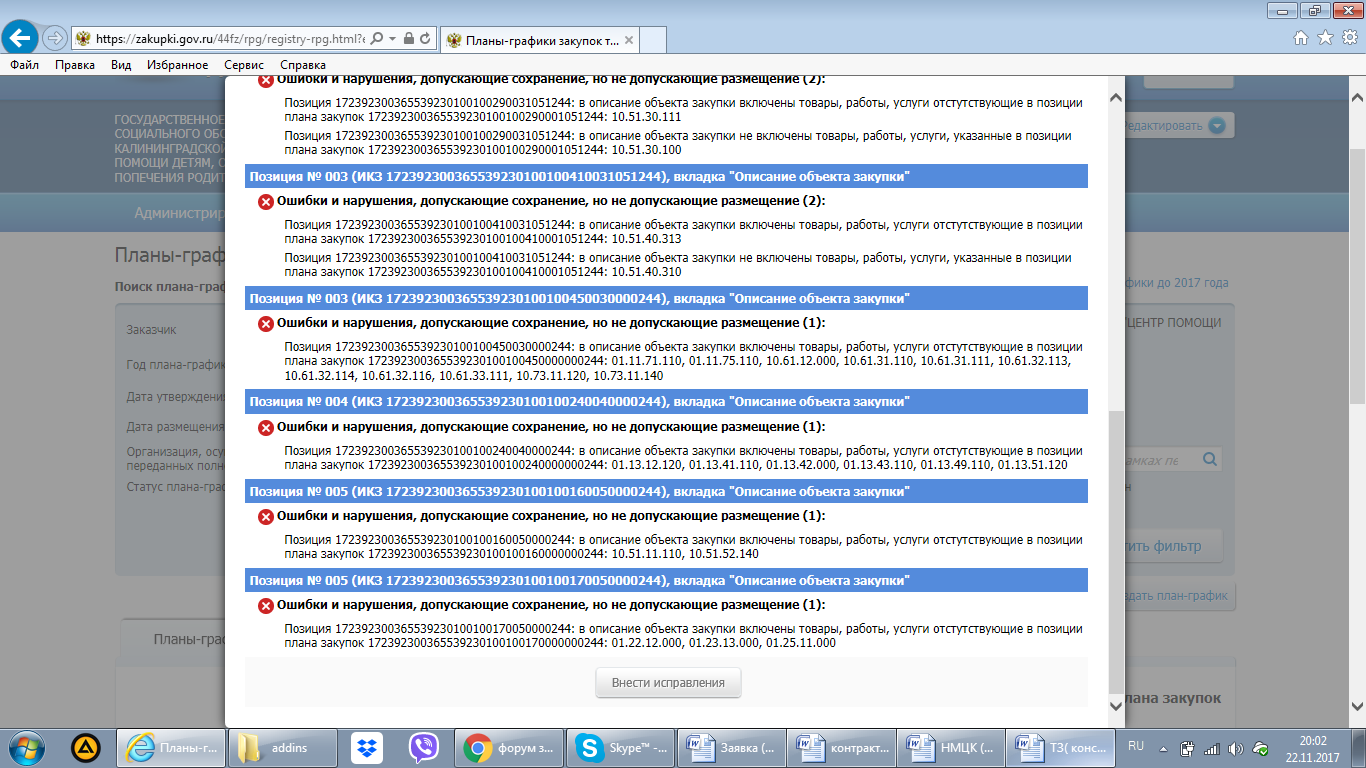The height and width of the screenshot is (768, 1366).
Task: Open Dropbox from the taskbar
Action: pos(367,747)
